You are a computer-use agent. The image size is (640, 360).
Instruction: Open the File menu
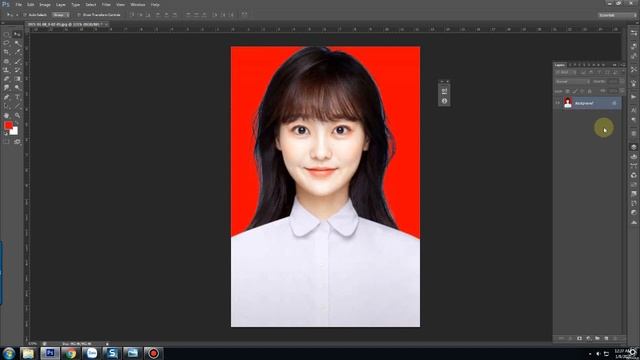[18, 5]
